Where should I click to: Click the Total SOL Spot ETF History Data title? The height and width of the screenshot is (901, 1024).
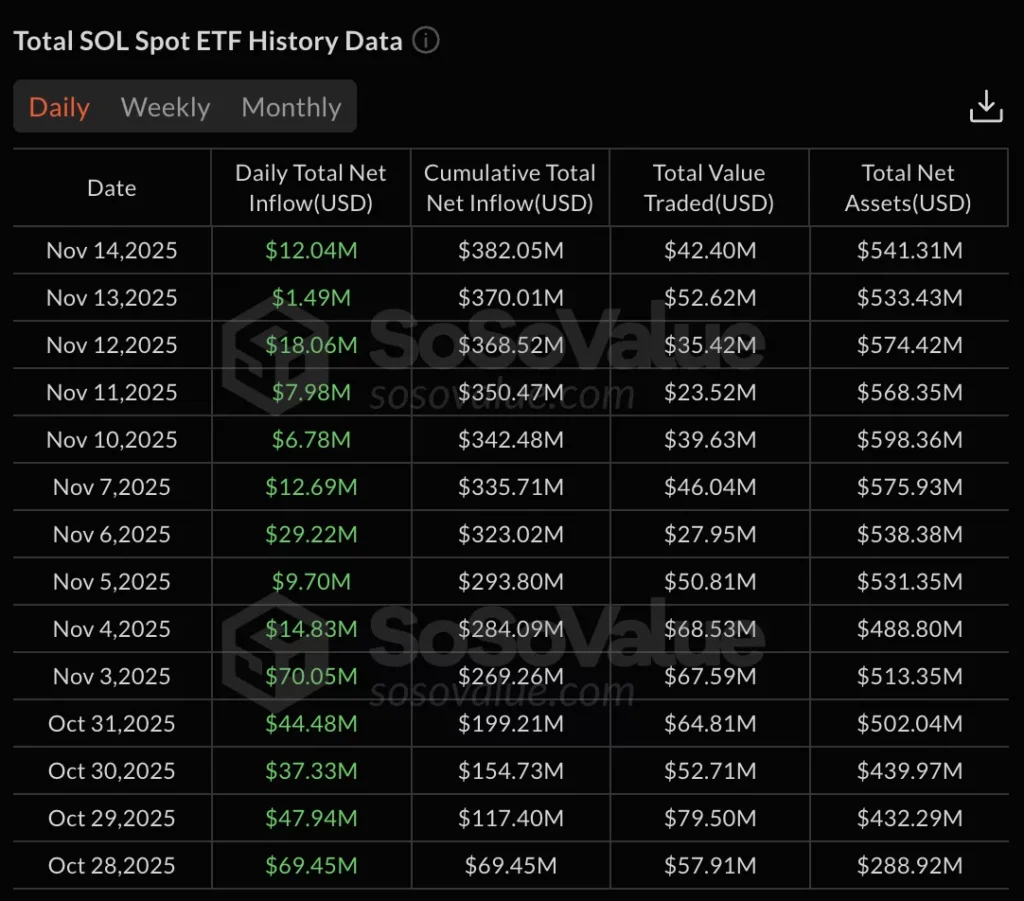pyautogui.click(x=206, y=41)
